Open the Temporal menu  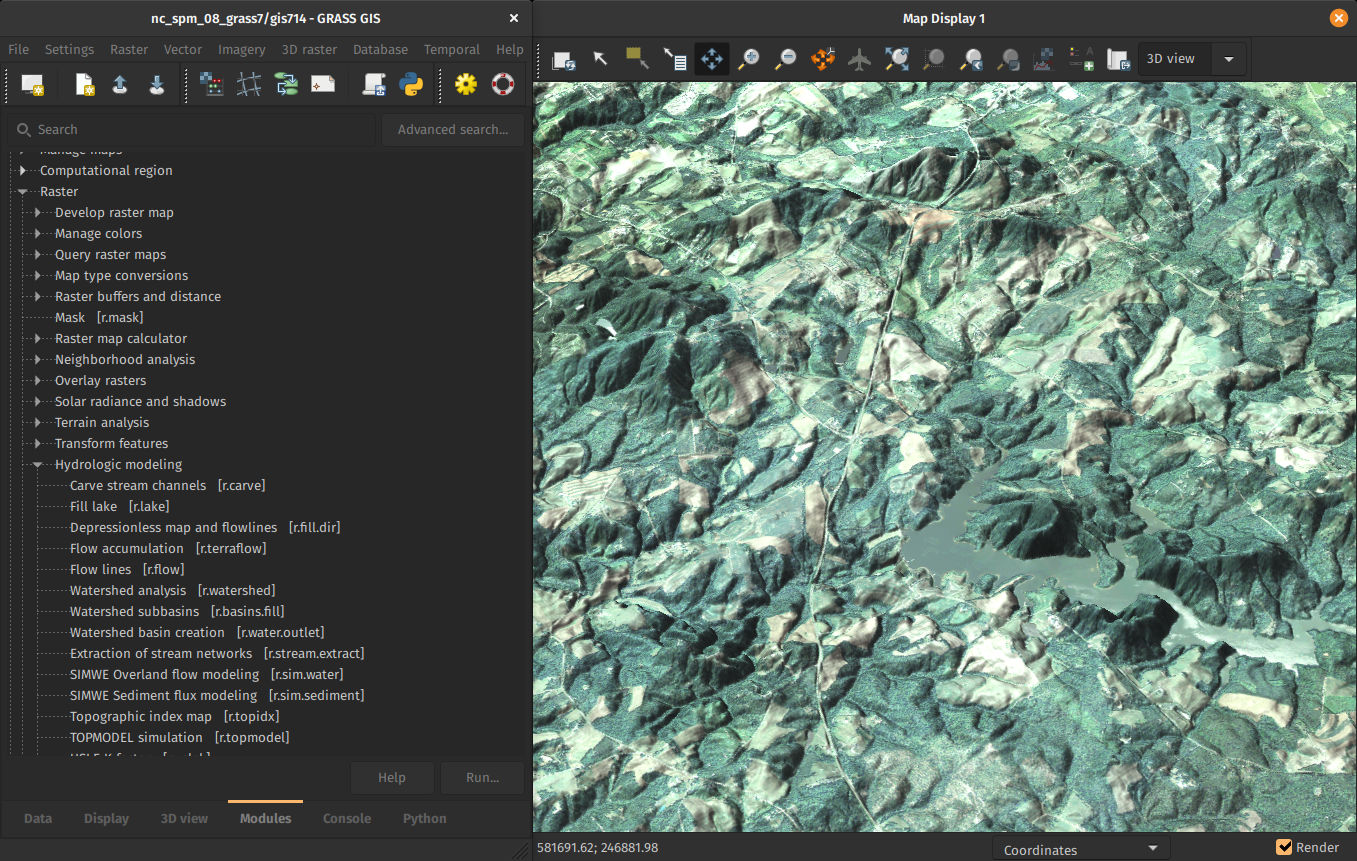pyautogui.click(x=452, y=49)
